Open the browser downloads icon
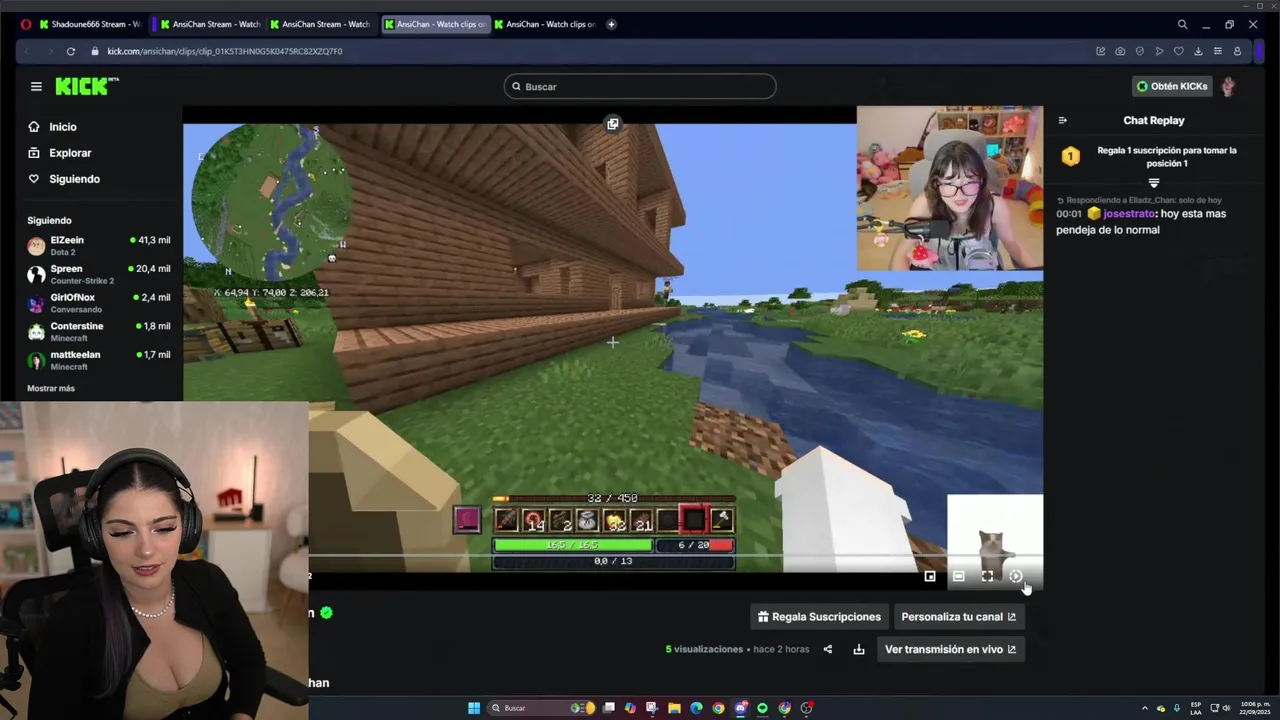1280x720 pixels. coord(1198,51)
